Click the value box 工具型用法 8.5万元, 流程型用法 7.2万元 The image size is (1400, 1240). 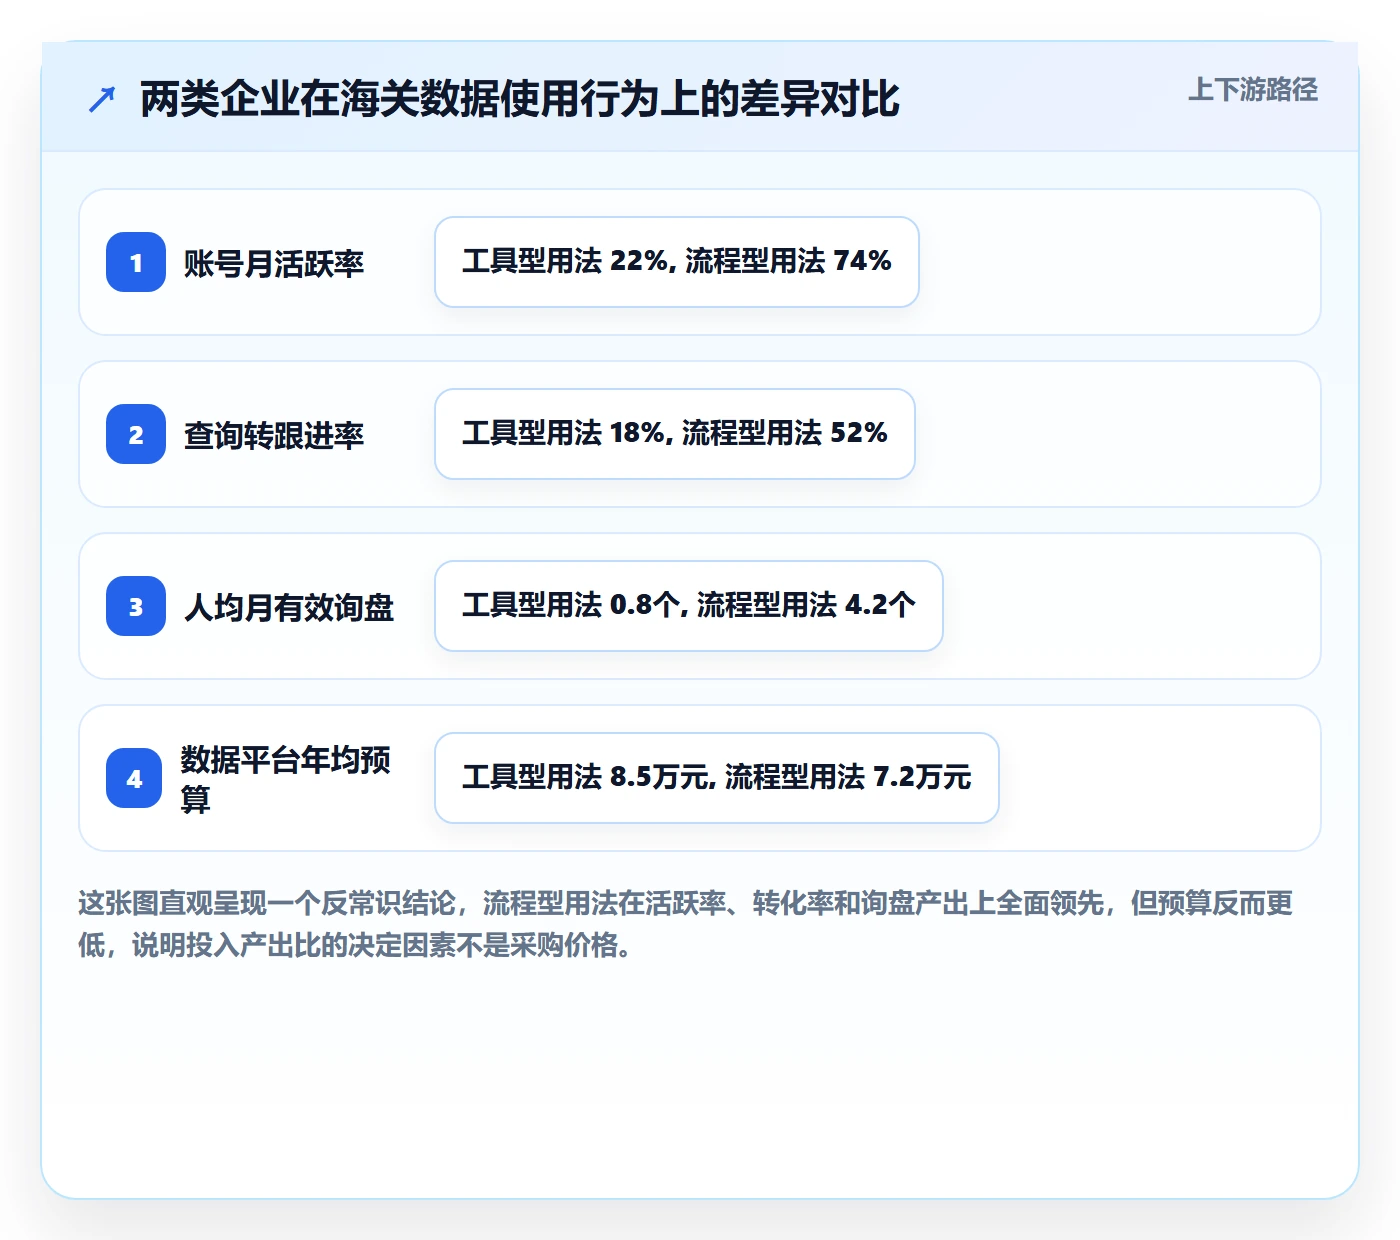pos(717,778)
